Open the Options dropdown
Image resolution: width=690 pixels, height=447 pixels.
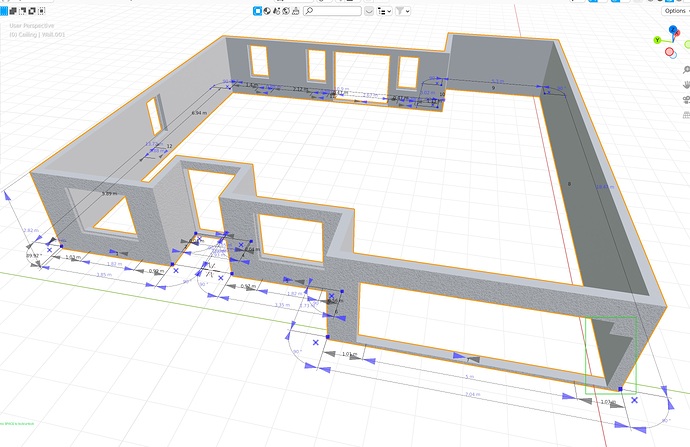[x=675, y=11]
